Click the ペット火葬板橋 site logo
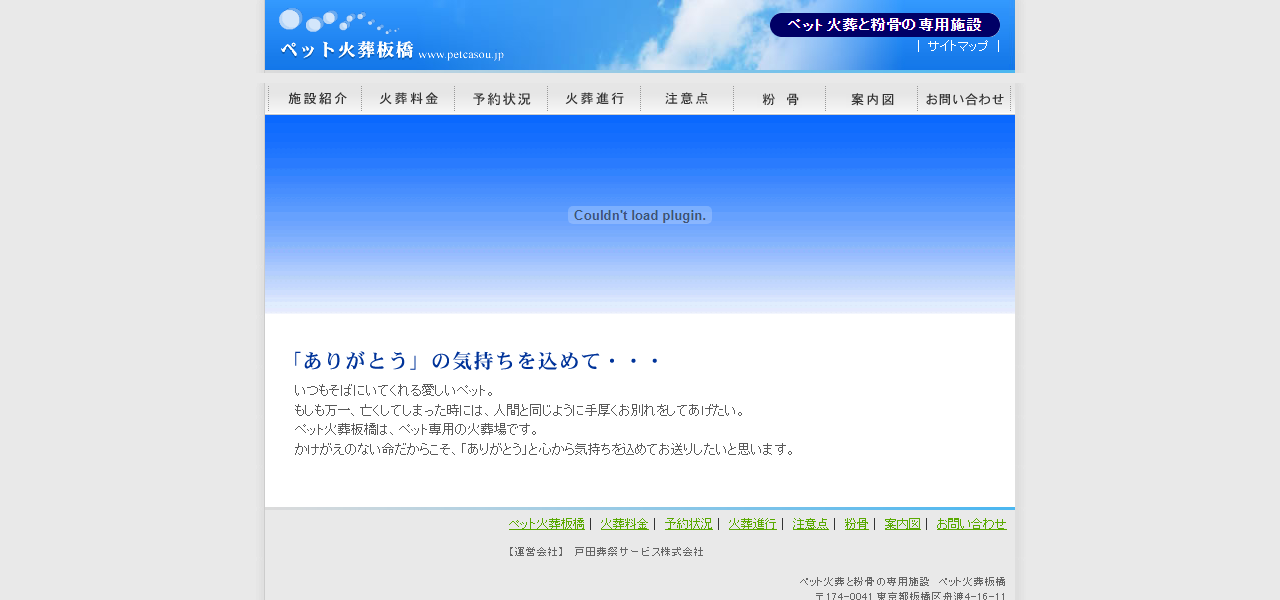The height and width of the screenshot is (600, 1280). [x=391, y=36]
